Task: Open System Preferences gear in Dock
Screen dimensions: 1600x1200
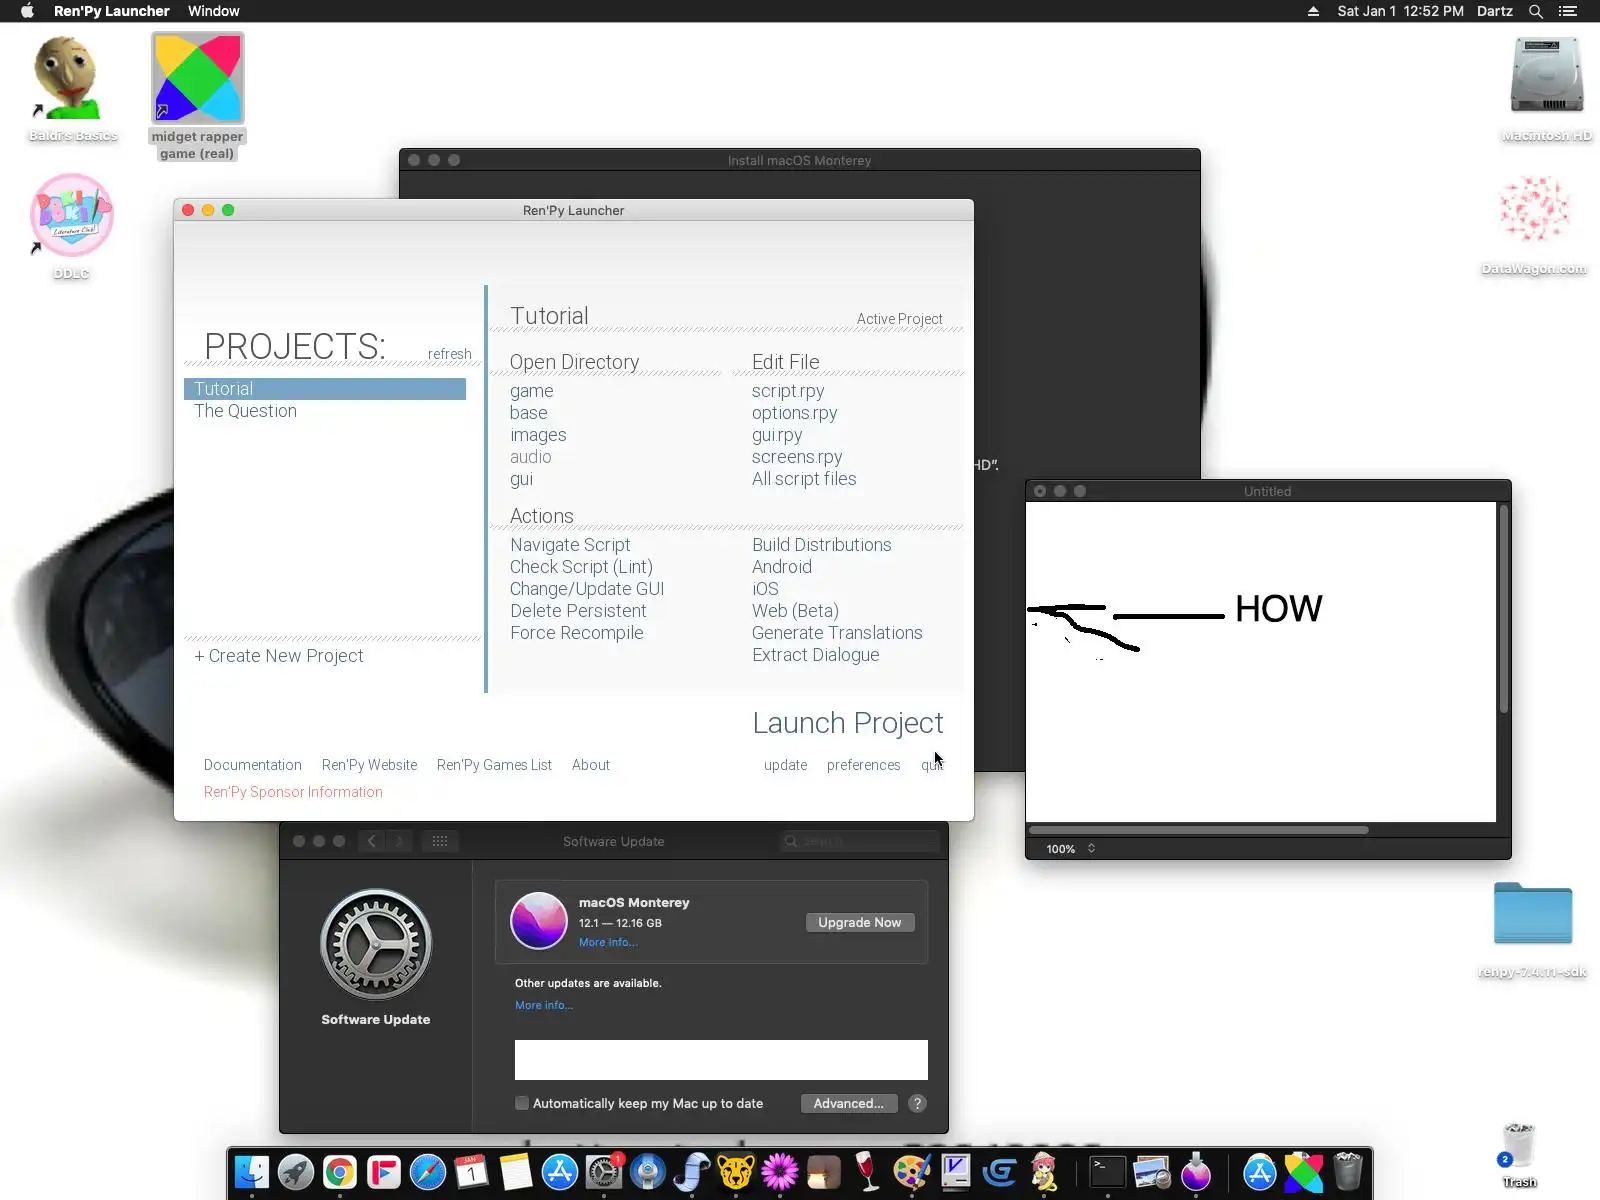Action: [604, 1171]
